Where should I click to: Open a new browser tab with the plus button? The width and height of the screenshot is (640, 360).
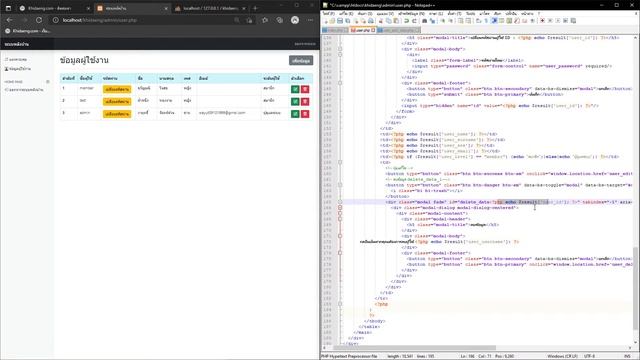pos(255,8)
